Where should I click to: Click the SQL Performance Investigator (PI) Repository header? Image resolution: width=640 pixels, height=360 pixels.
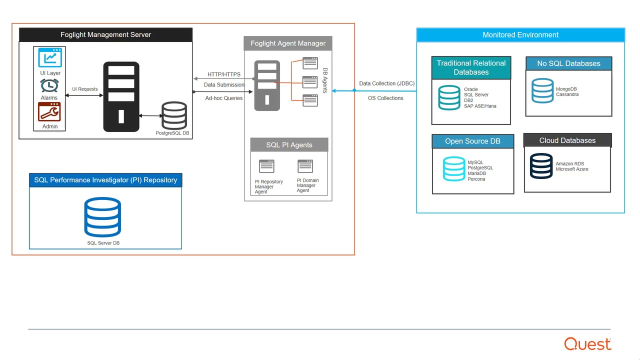point(106,180)
